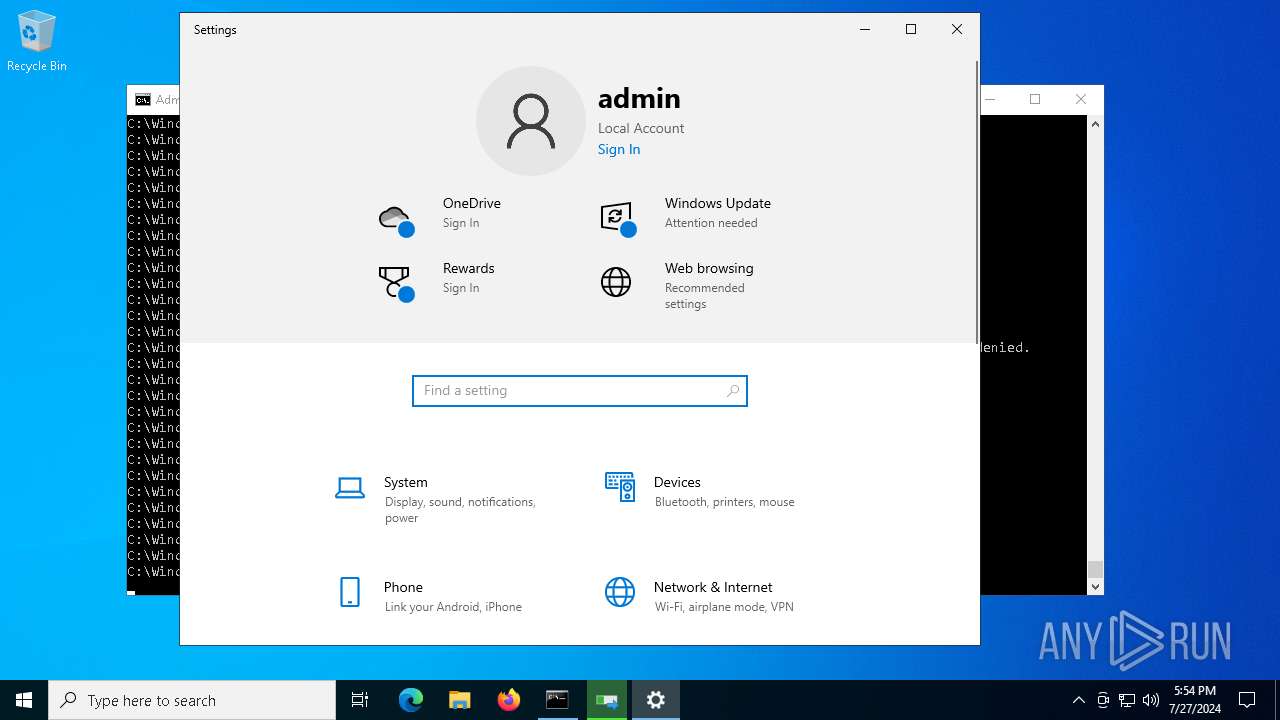Open System settings laptop icon
The image size is (1280, 720).
click(x=350, y=488)
